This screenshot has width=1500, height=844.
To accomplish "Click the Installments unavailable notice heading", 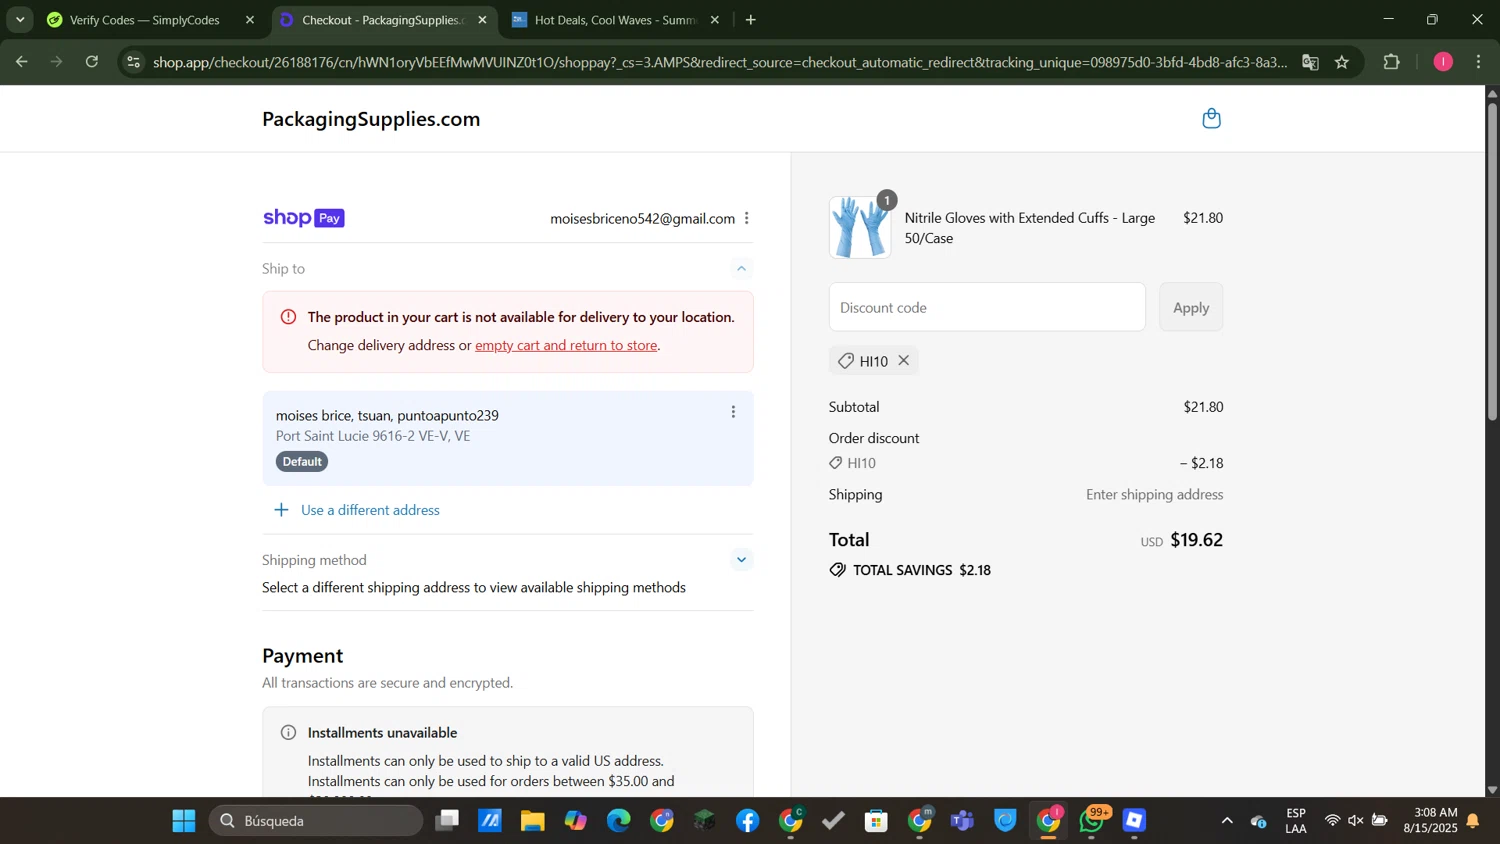I will click(382, 733).
